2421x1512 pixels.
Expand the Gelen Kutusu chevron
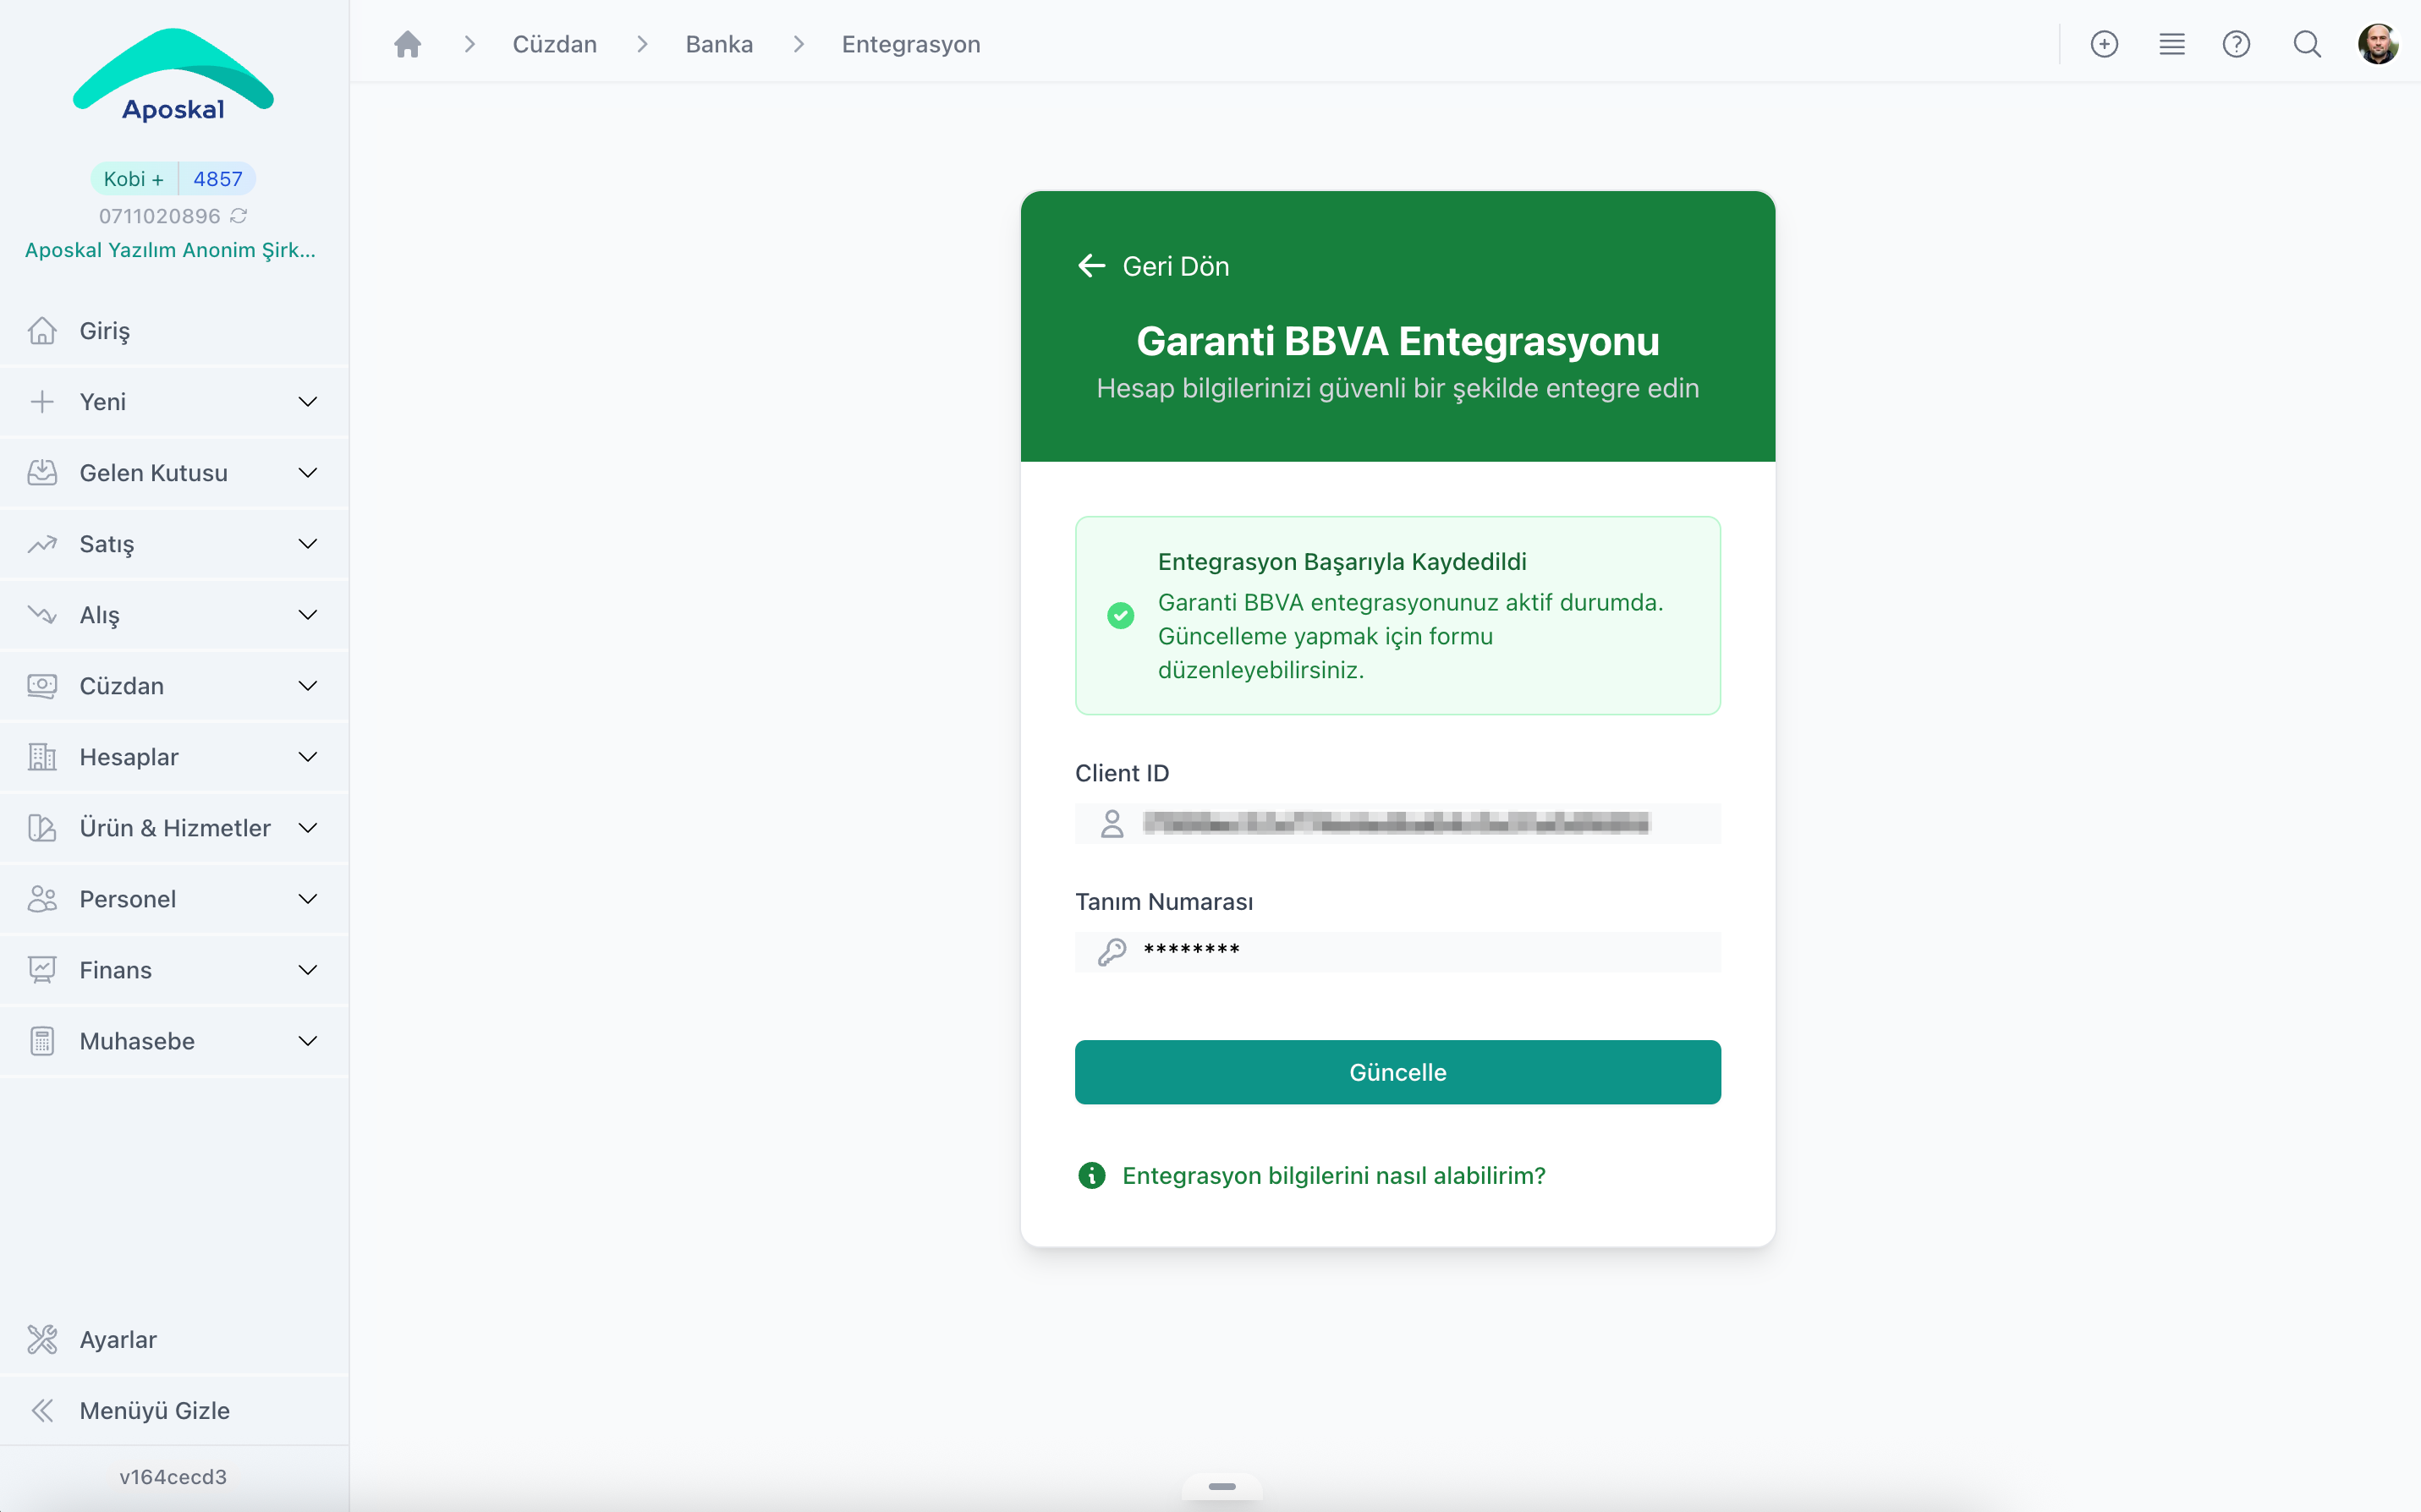308,473
